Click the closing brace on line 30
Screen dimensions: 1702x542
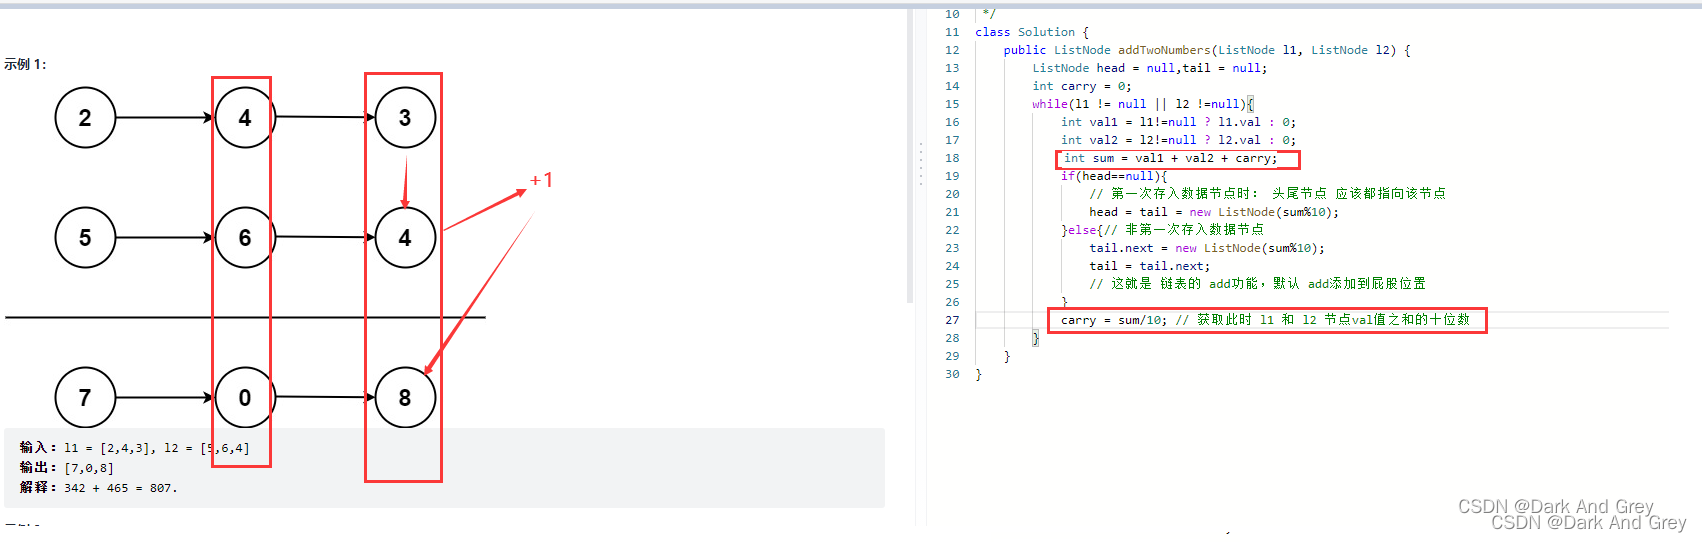979,374
